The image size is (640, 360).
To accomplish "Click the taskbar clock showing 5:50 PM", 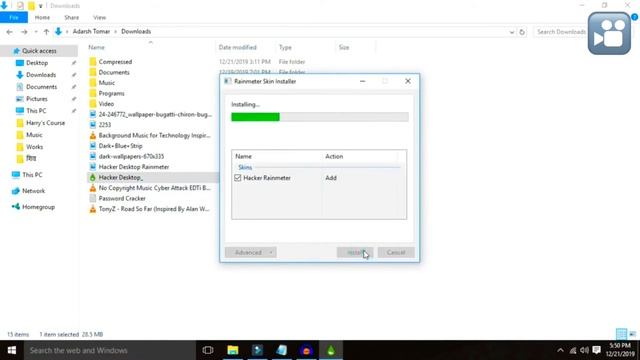I will (x=620, y=350).
